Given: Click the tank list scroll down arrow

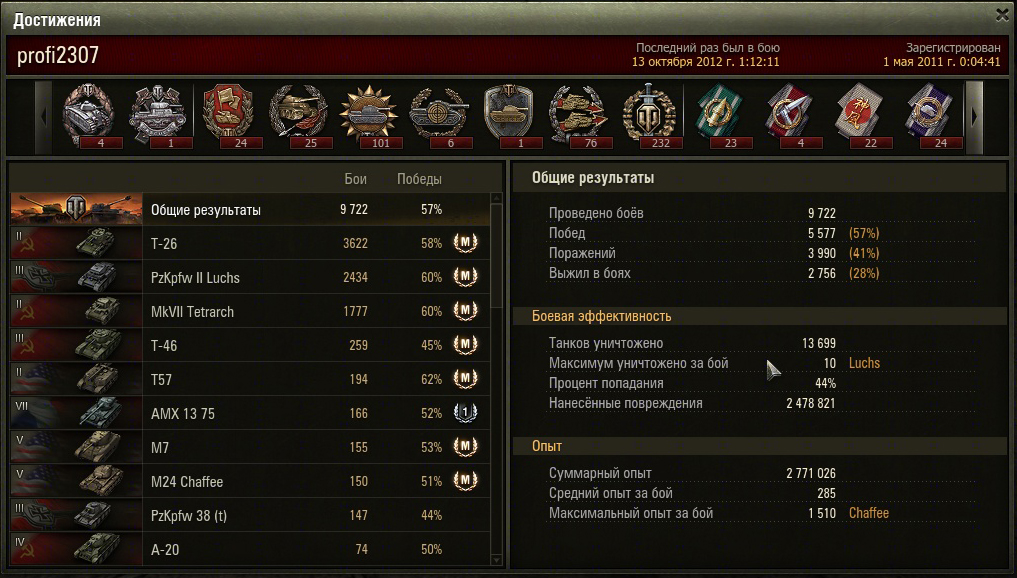Looking at the screenshot, I should [x=497, y=560].
